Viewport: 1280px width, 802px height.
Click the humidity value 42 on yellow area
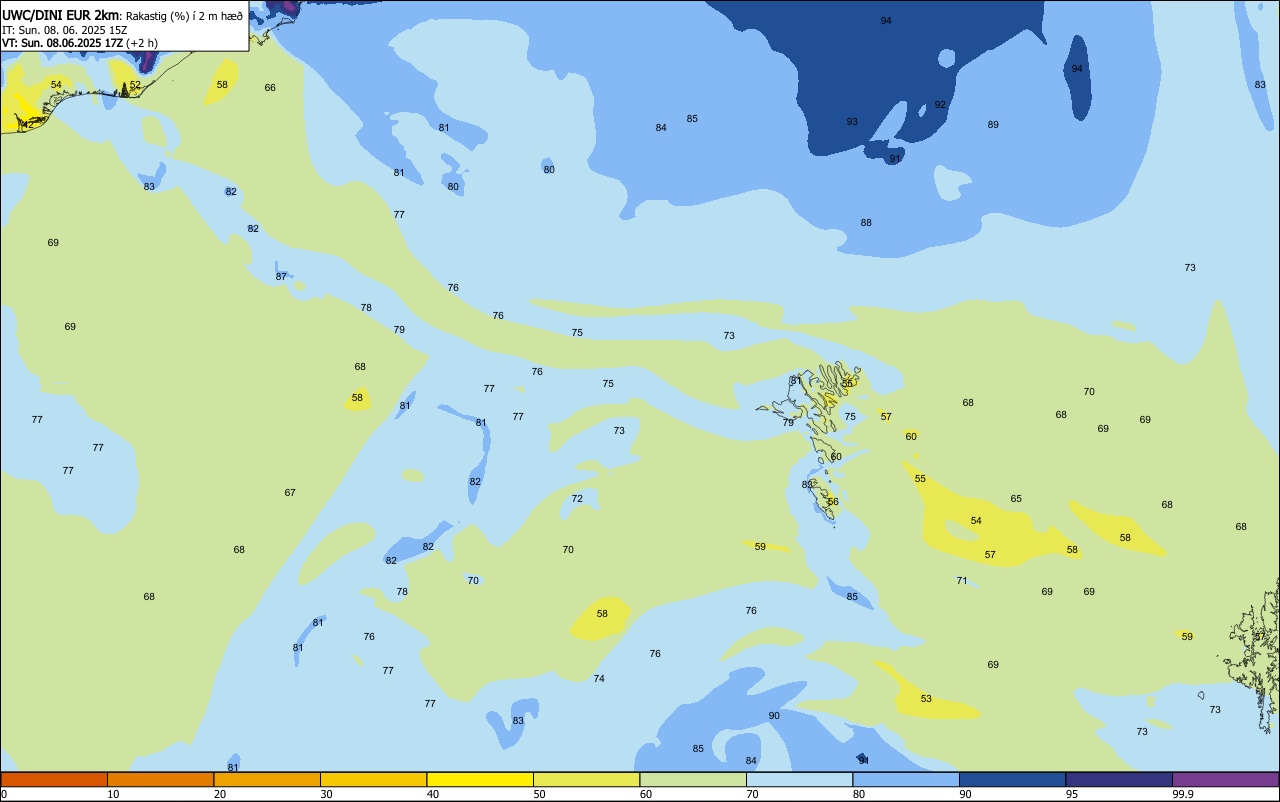point(28,124)
